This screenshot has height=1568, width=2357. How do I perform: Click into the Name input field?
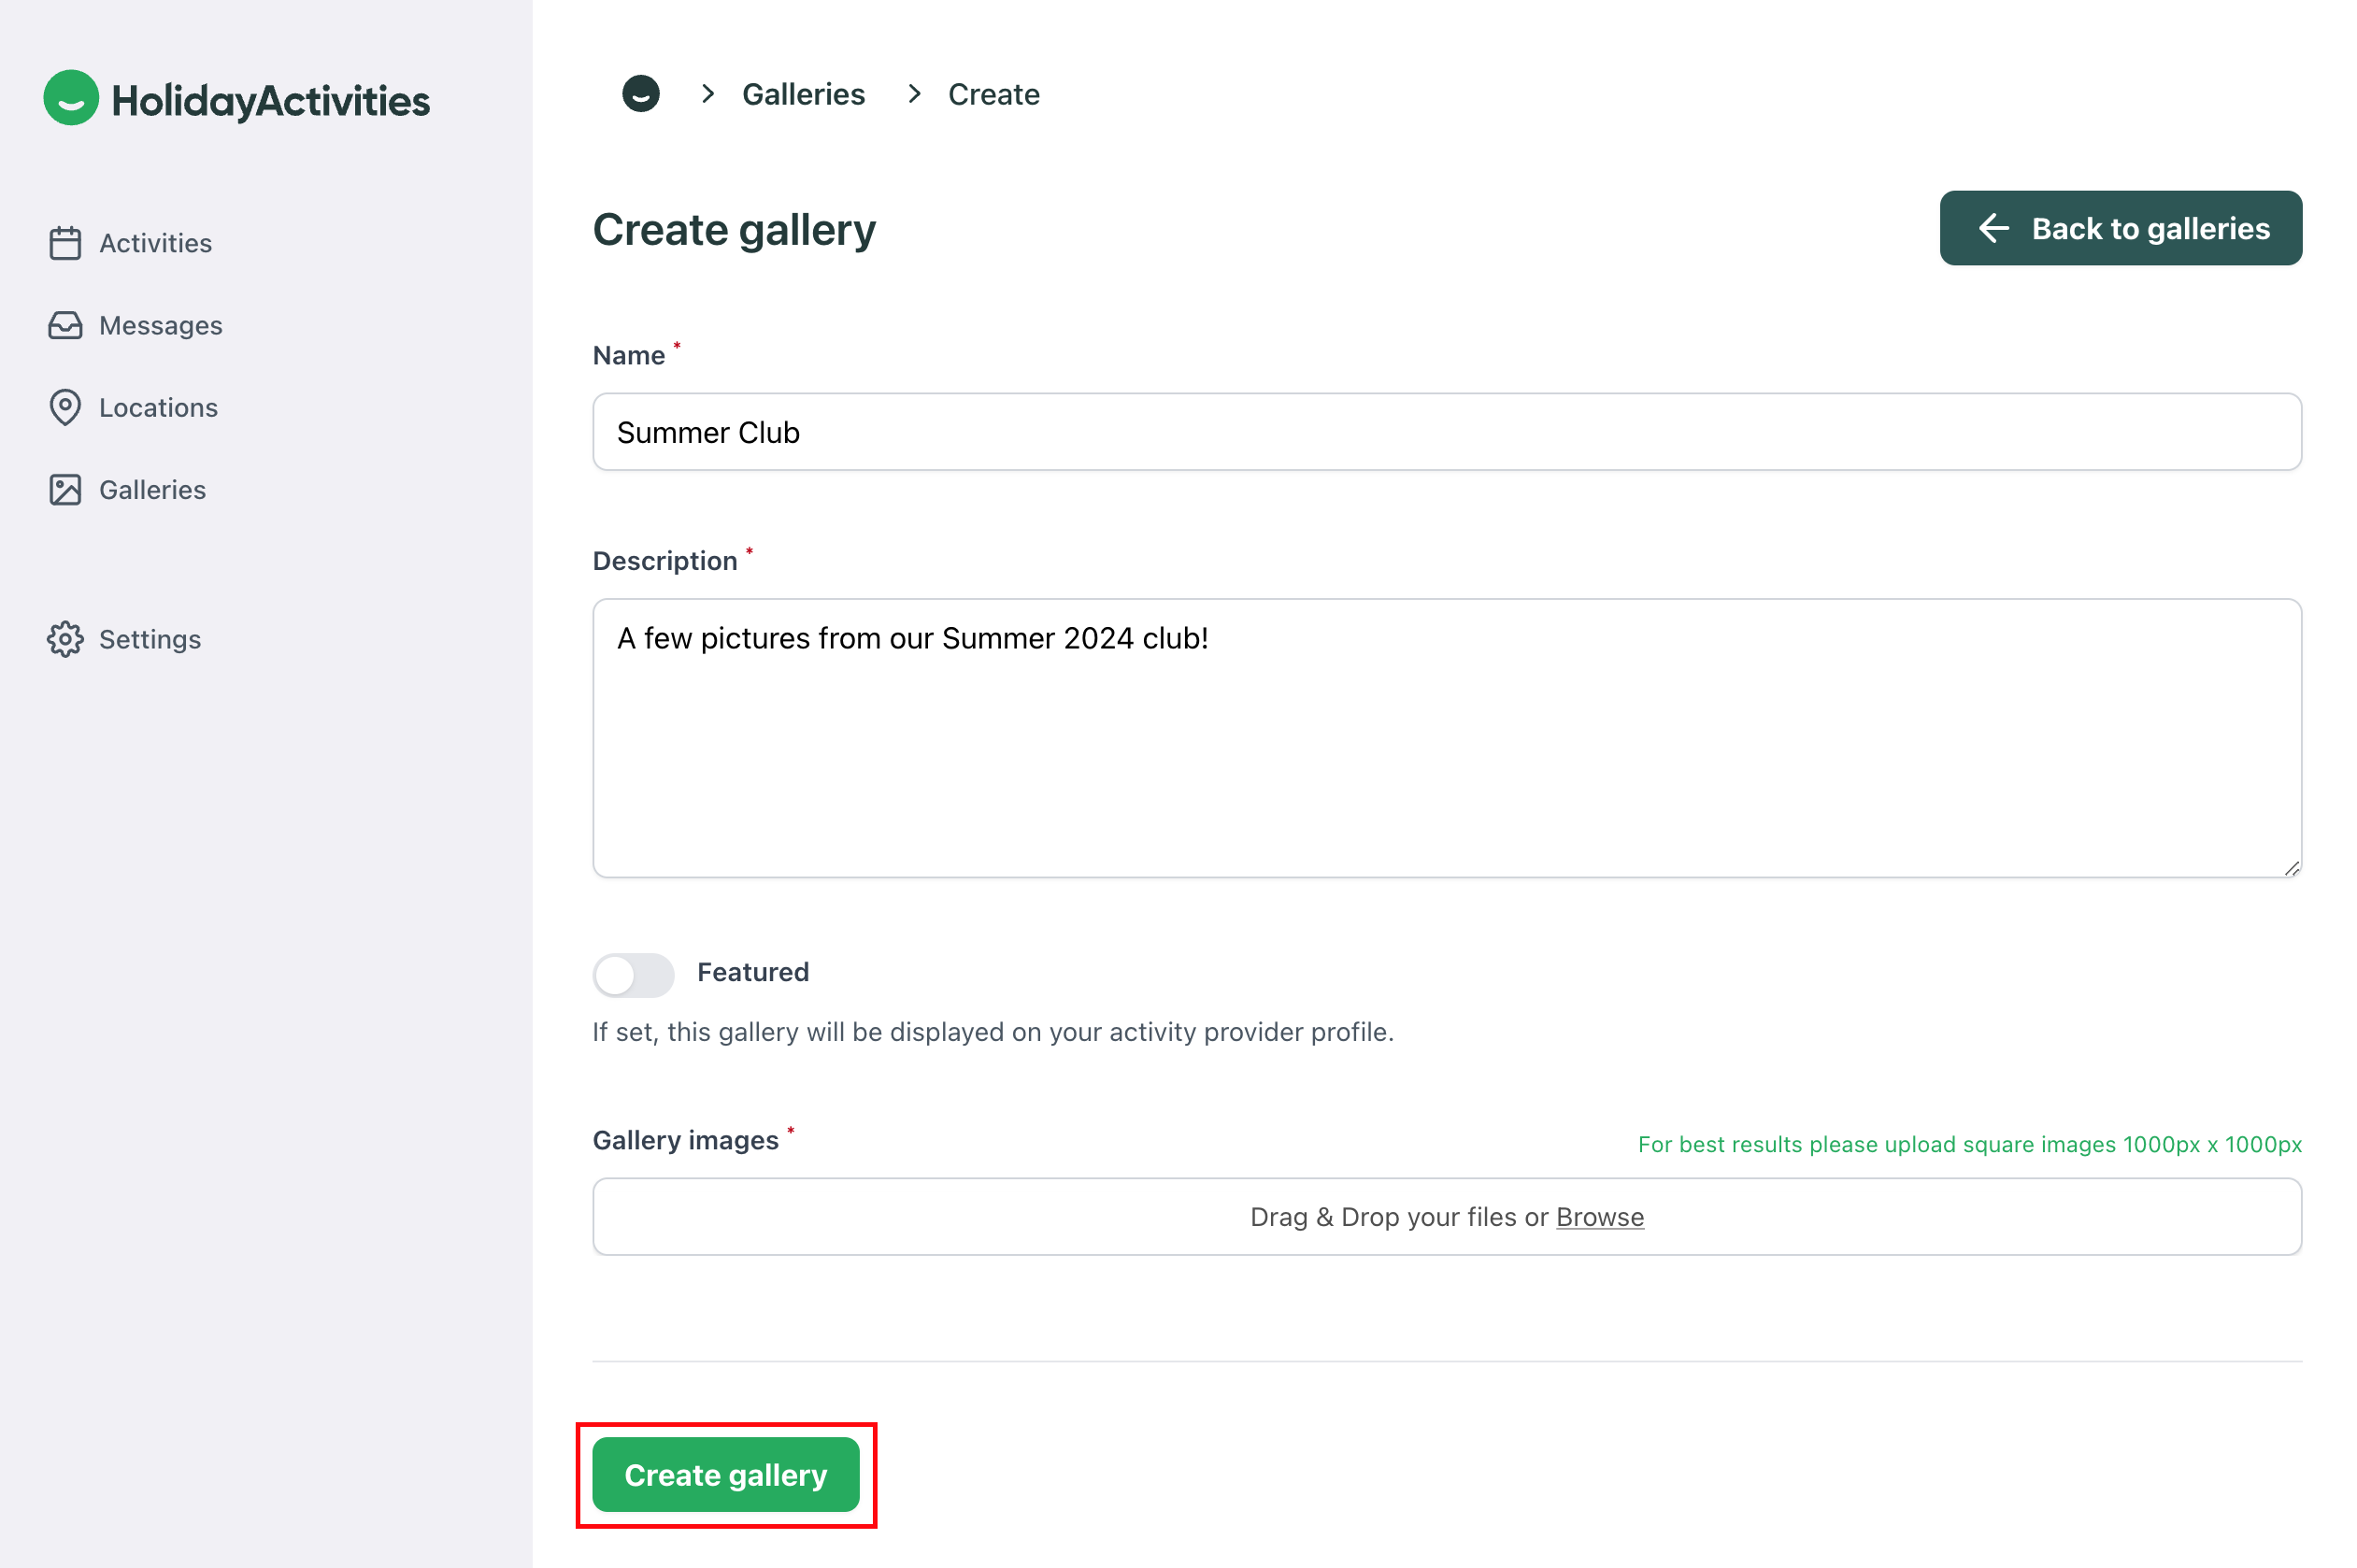click(x=1446, y=432)
